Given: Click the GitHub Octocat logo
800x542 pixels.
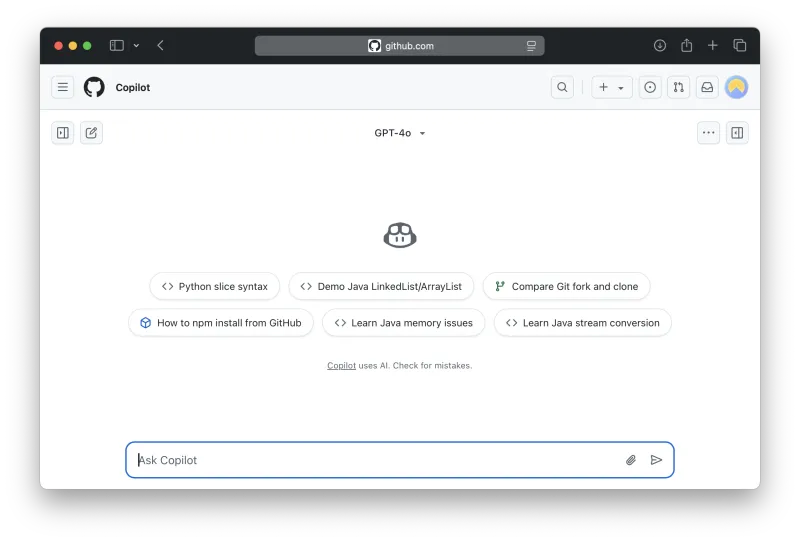Looking at the screenshot, I should pos(94,87).
